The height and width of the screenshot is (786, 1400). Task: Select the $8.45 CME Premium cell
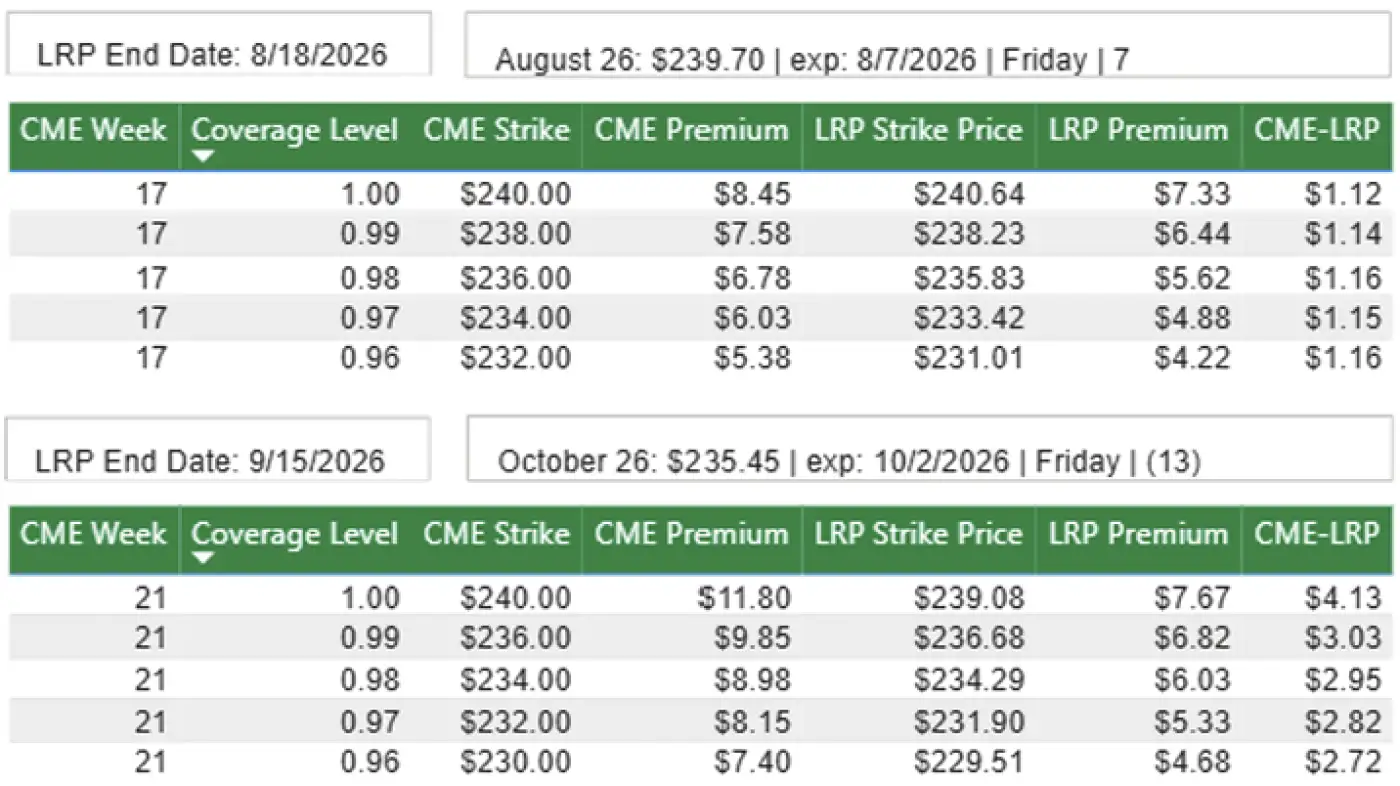click(751, 194)
